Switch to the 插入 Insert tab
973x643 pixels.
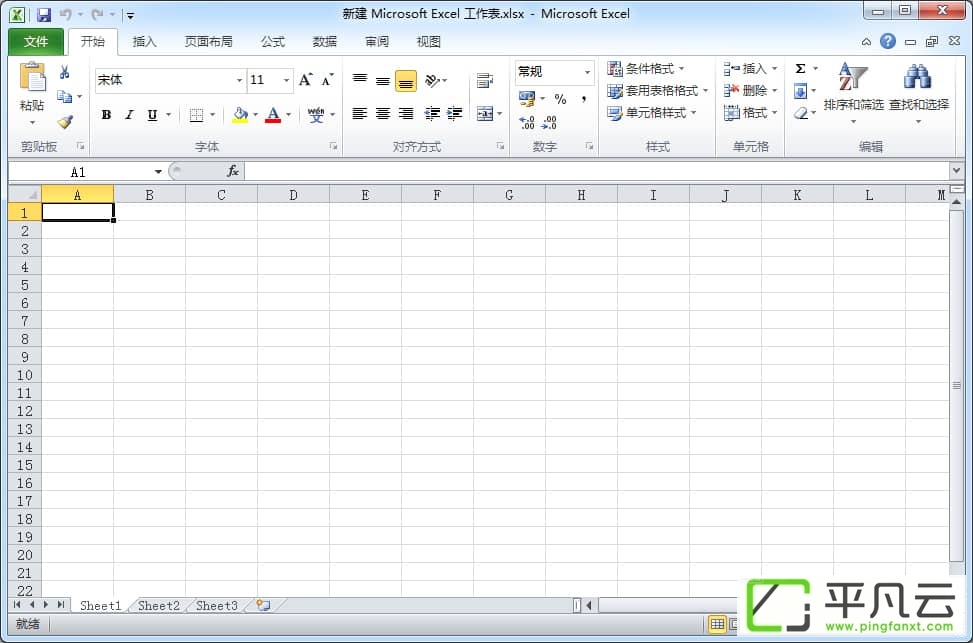[x=145, y=42]
